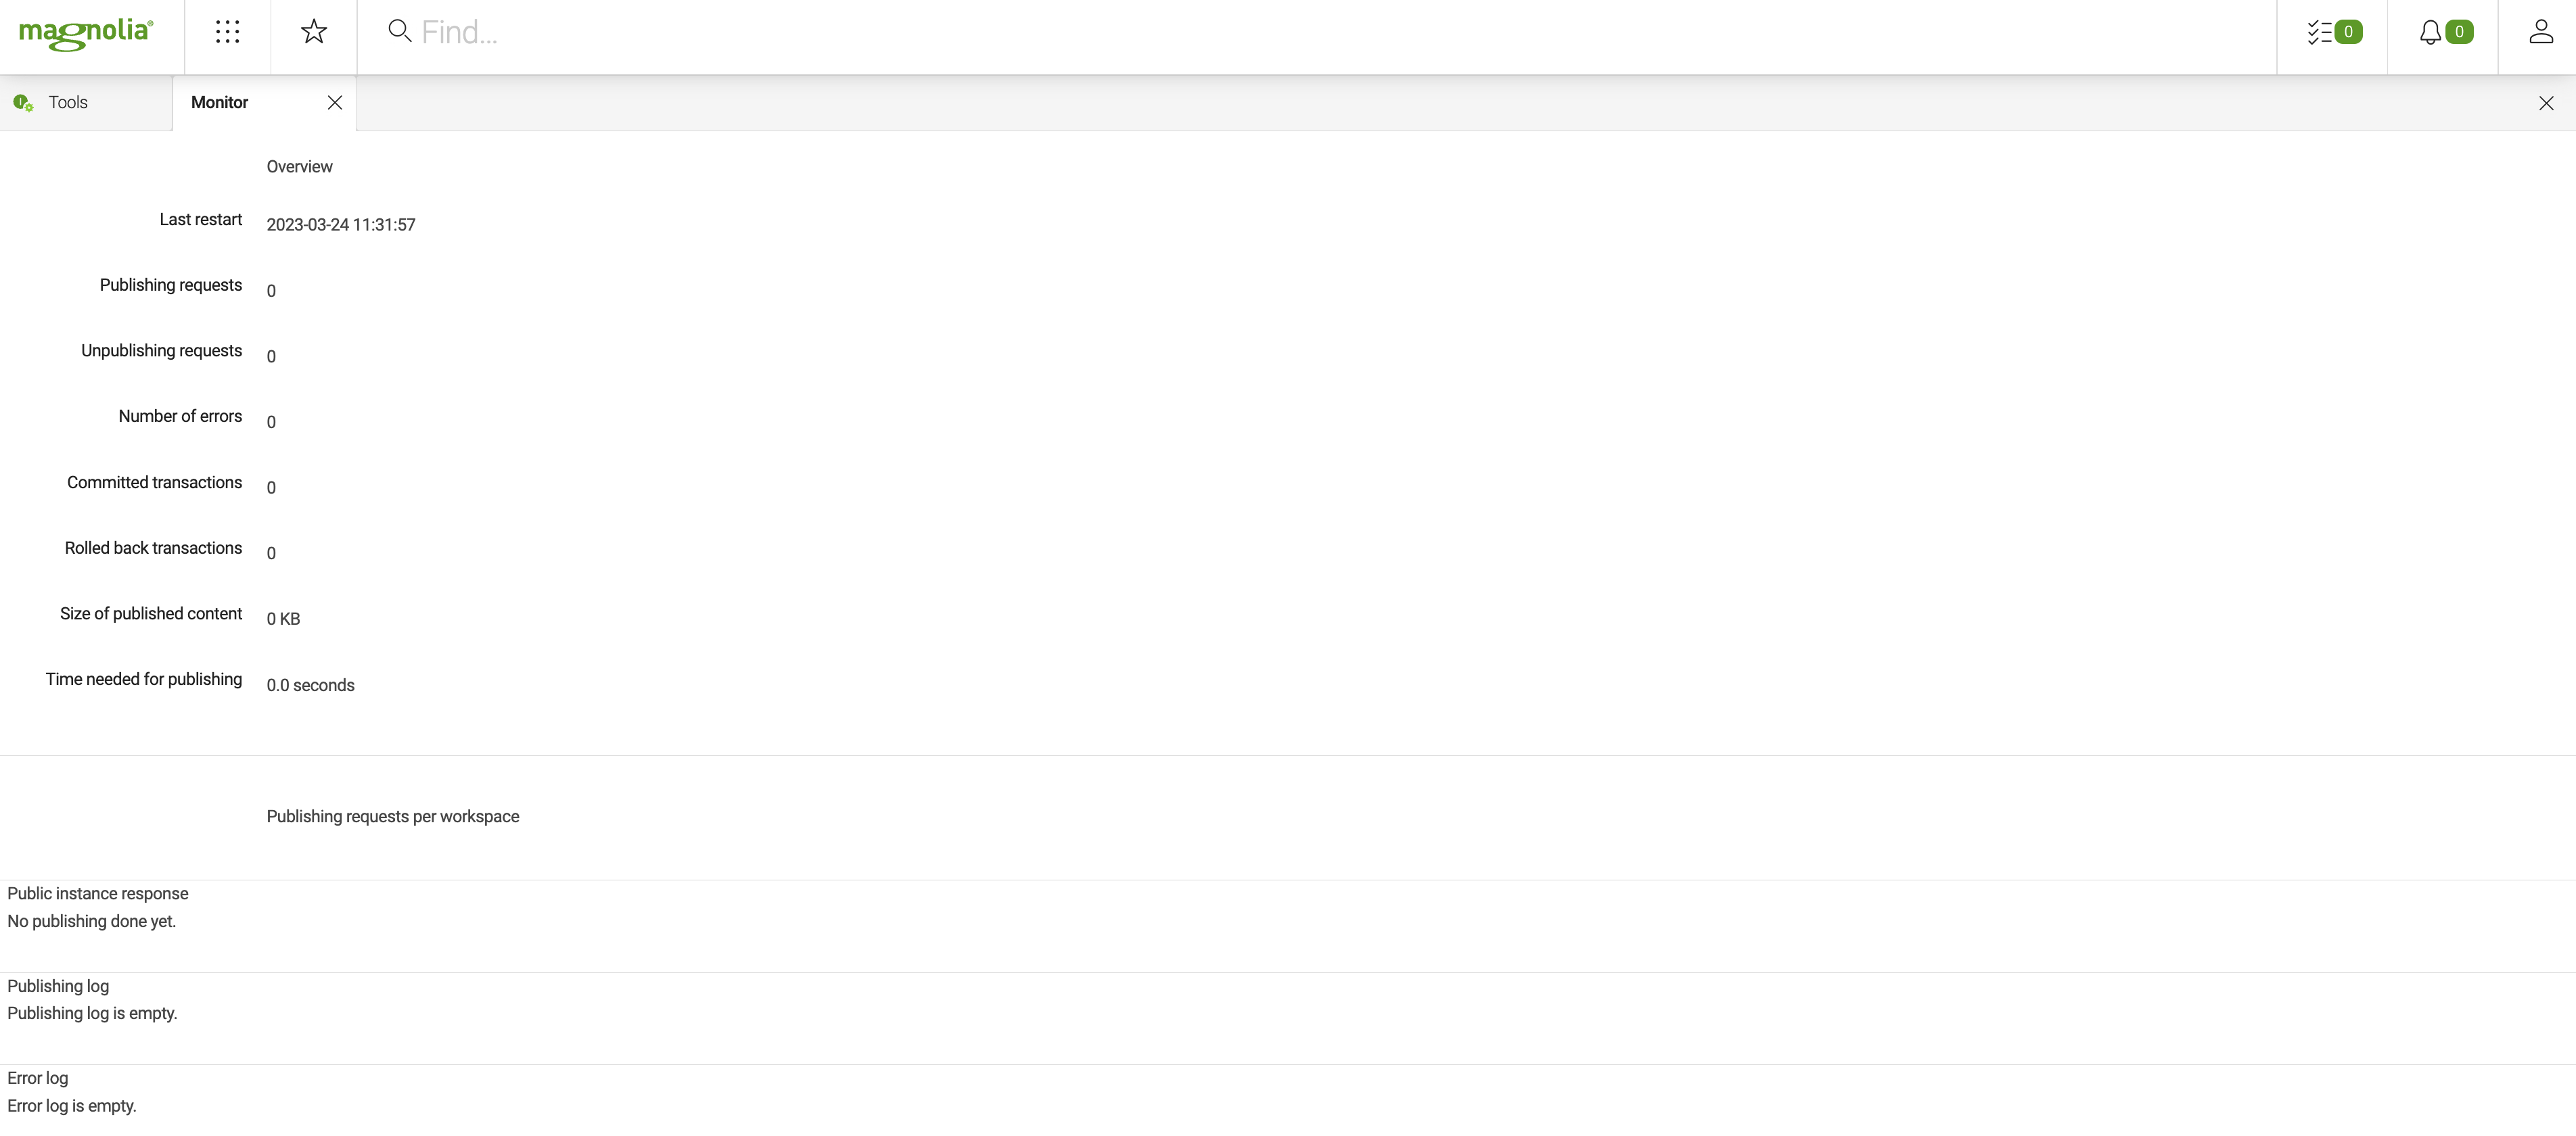Viewport: 2576px width, 1136px height.
Task: Toggle the Overview section visibility
Action: tap(298, 166)
